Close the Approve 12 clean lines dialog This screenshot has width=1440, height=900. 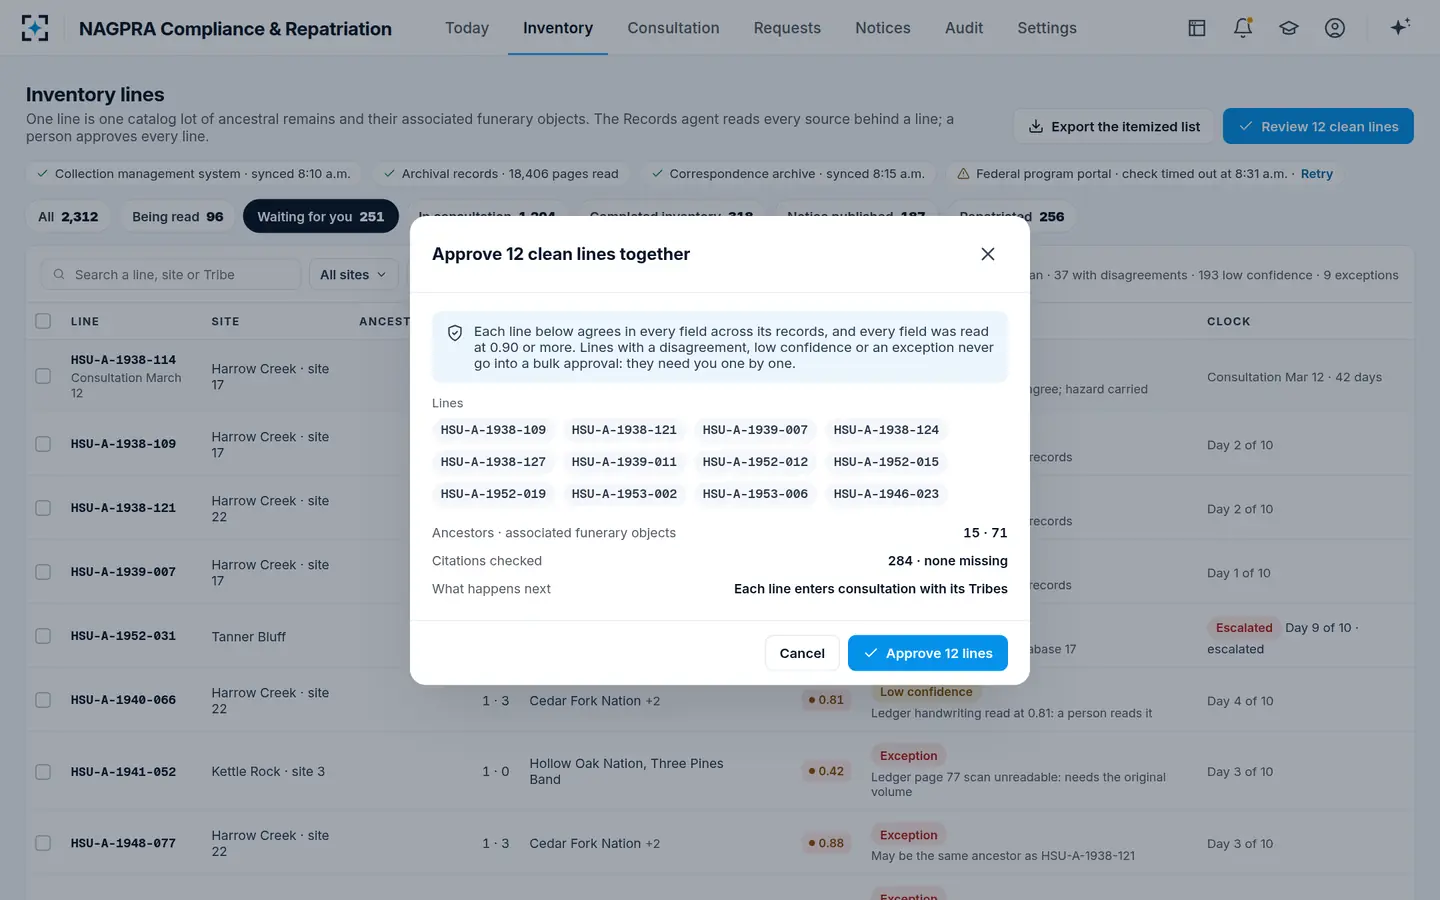pos(988,254)
